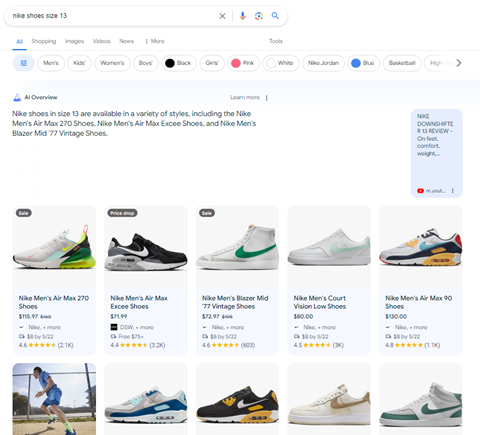Open the Learn more link
480x435 pixels.
tap(245, 97)
